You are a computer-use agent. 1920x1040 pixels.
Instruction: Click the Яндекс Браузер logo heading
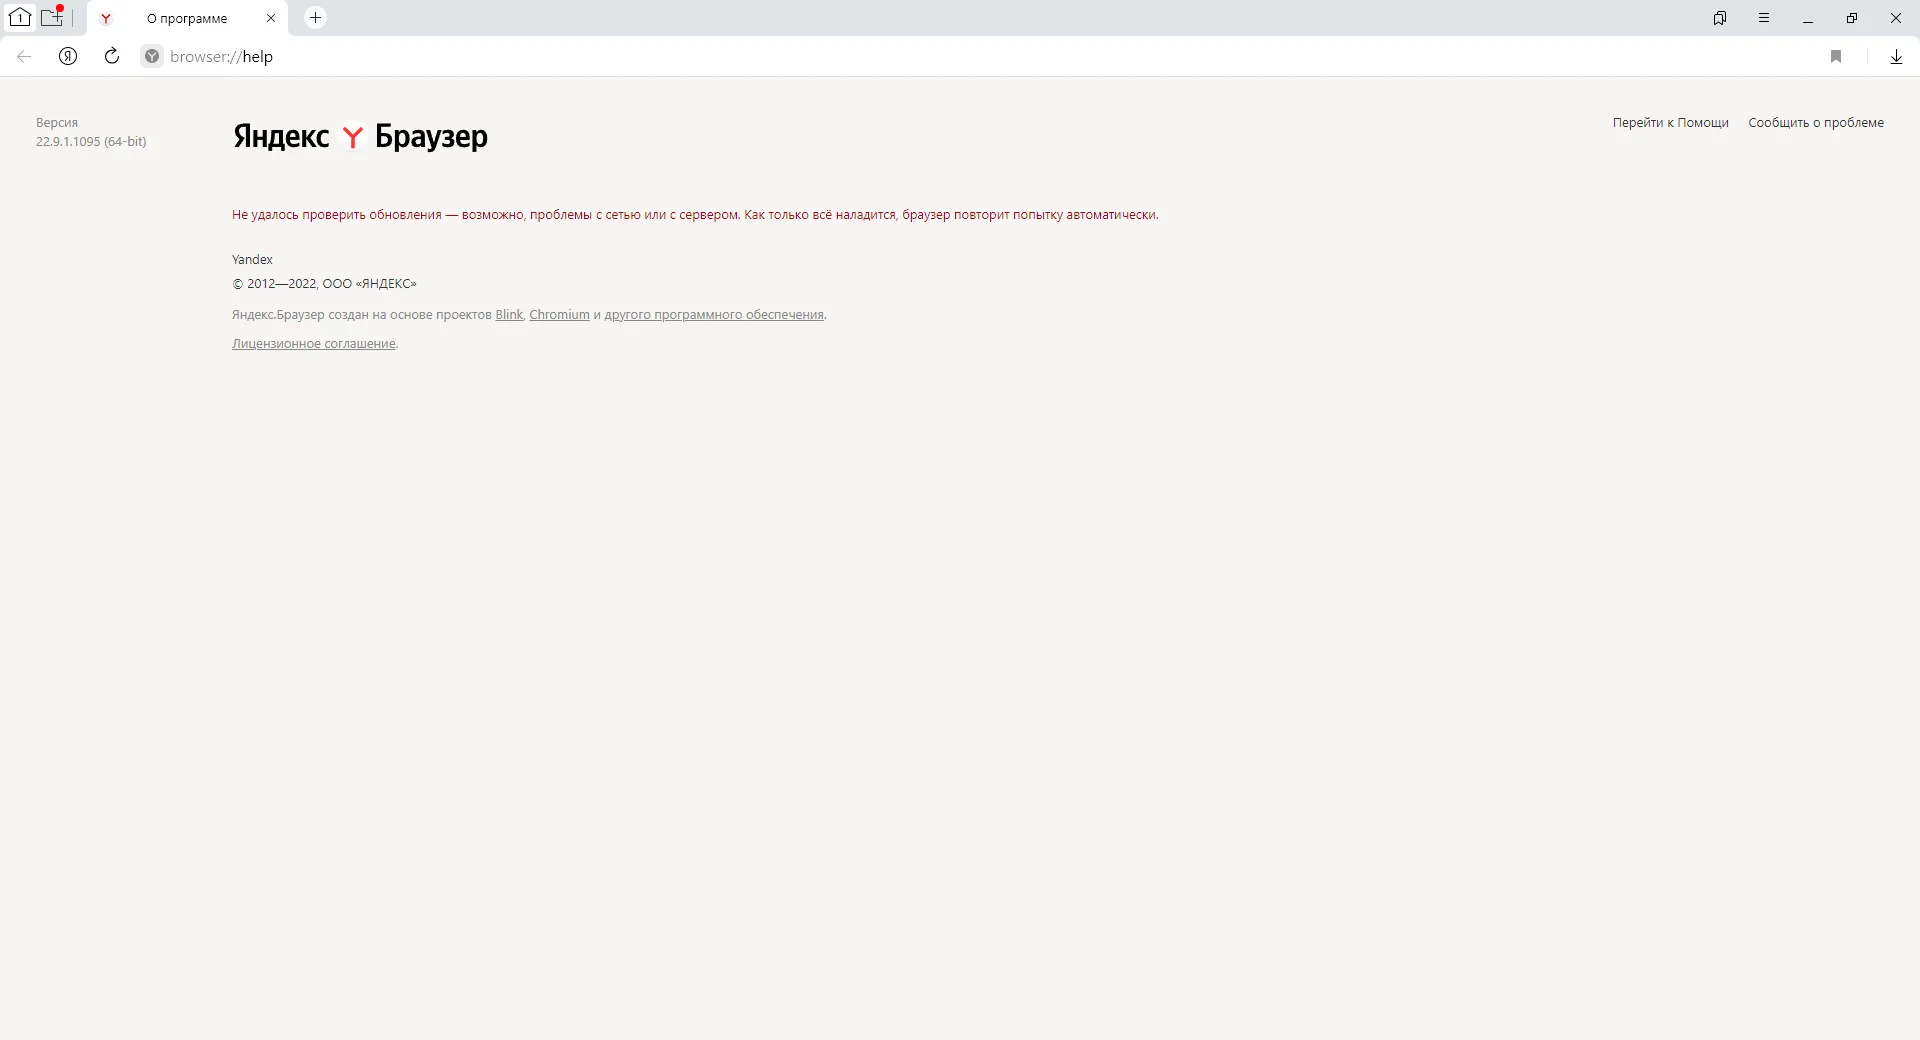360,136
